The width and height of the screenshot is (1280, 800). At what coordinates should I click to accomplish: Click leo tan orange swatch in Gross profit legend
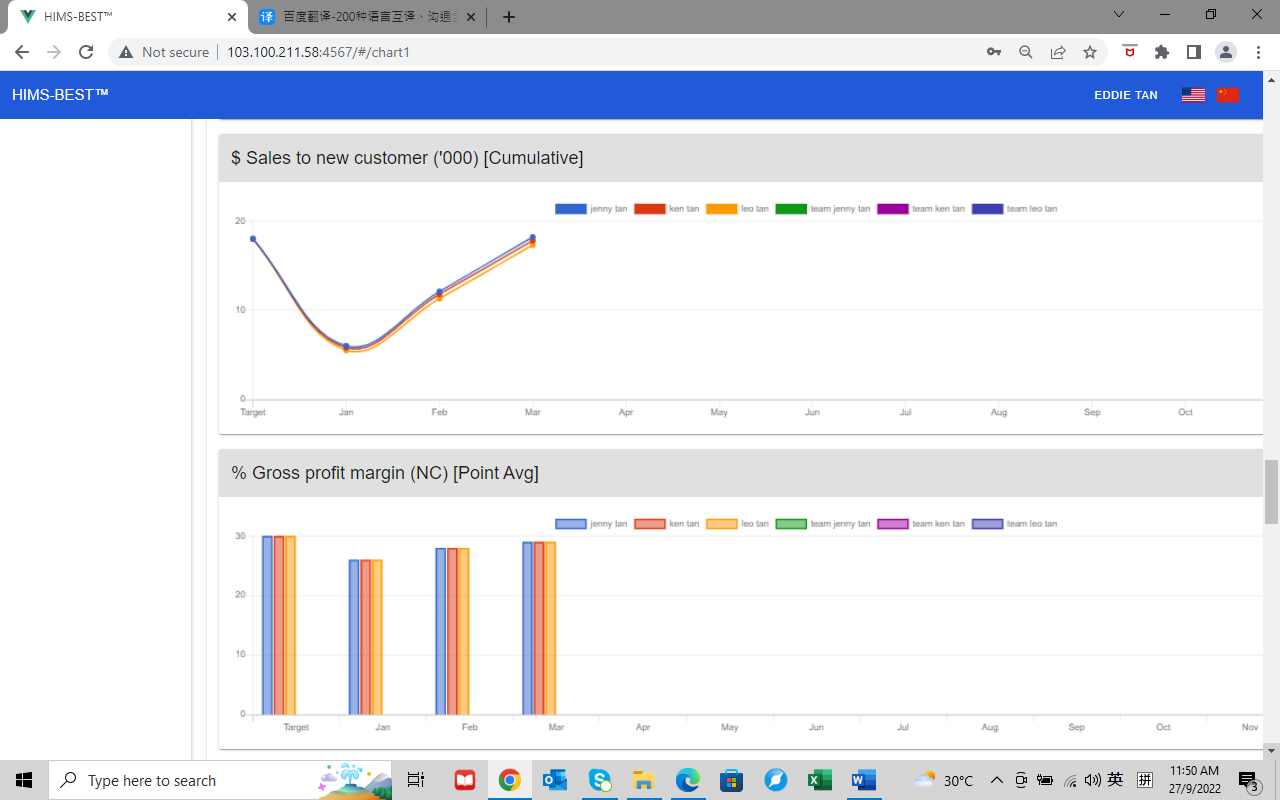721,524
